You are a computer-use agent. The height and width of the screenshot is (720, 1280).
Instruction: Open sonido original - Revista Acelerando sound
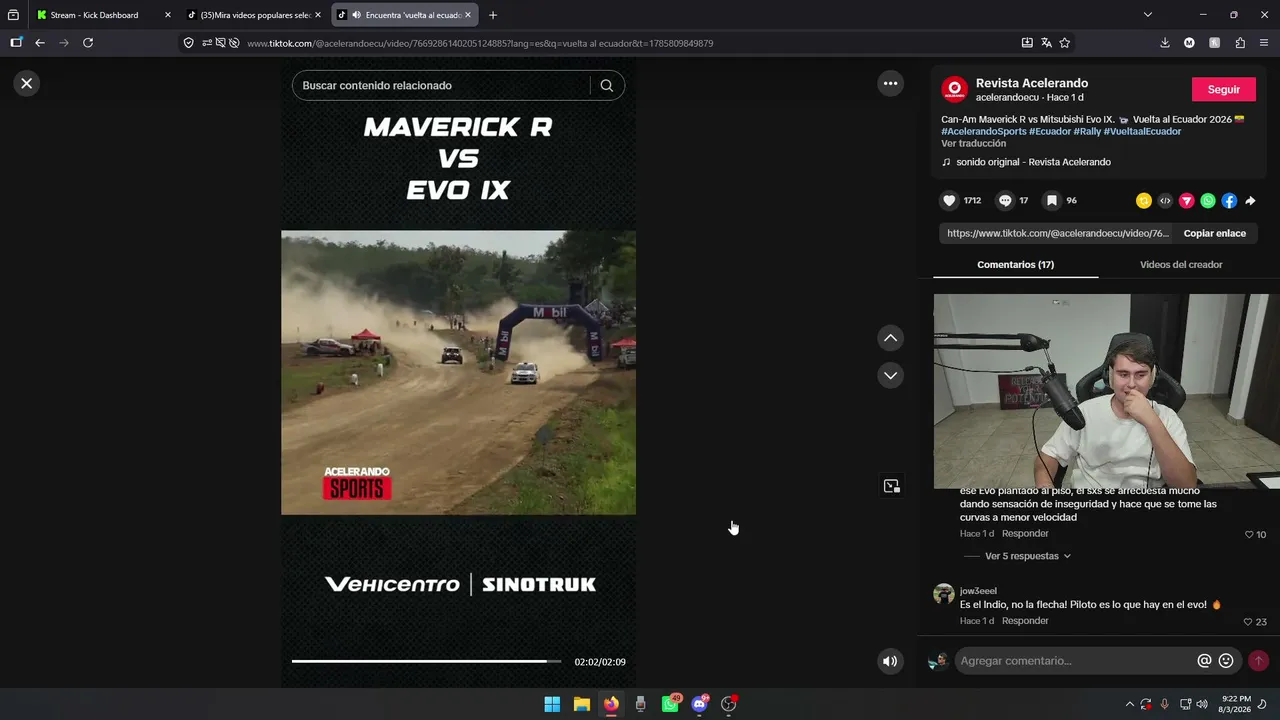pos(1033,162)
